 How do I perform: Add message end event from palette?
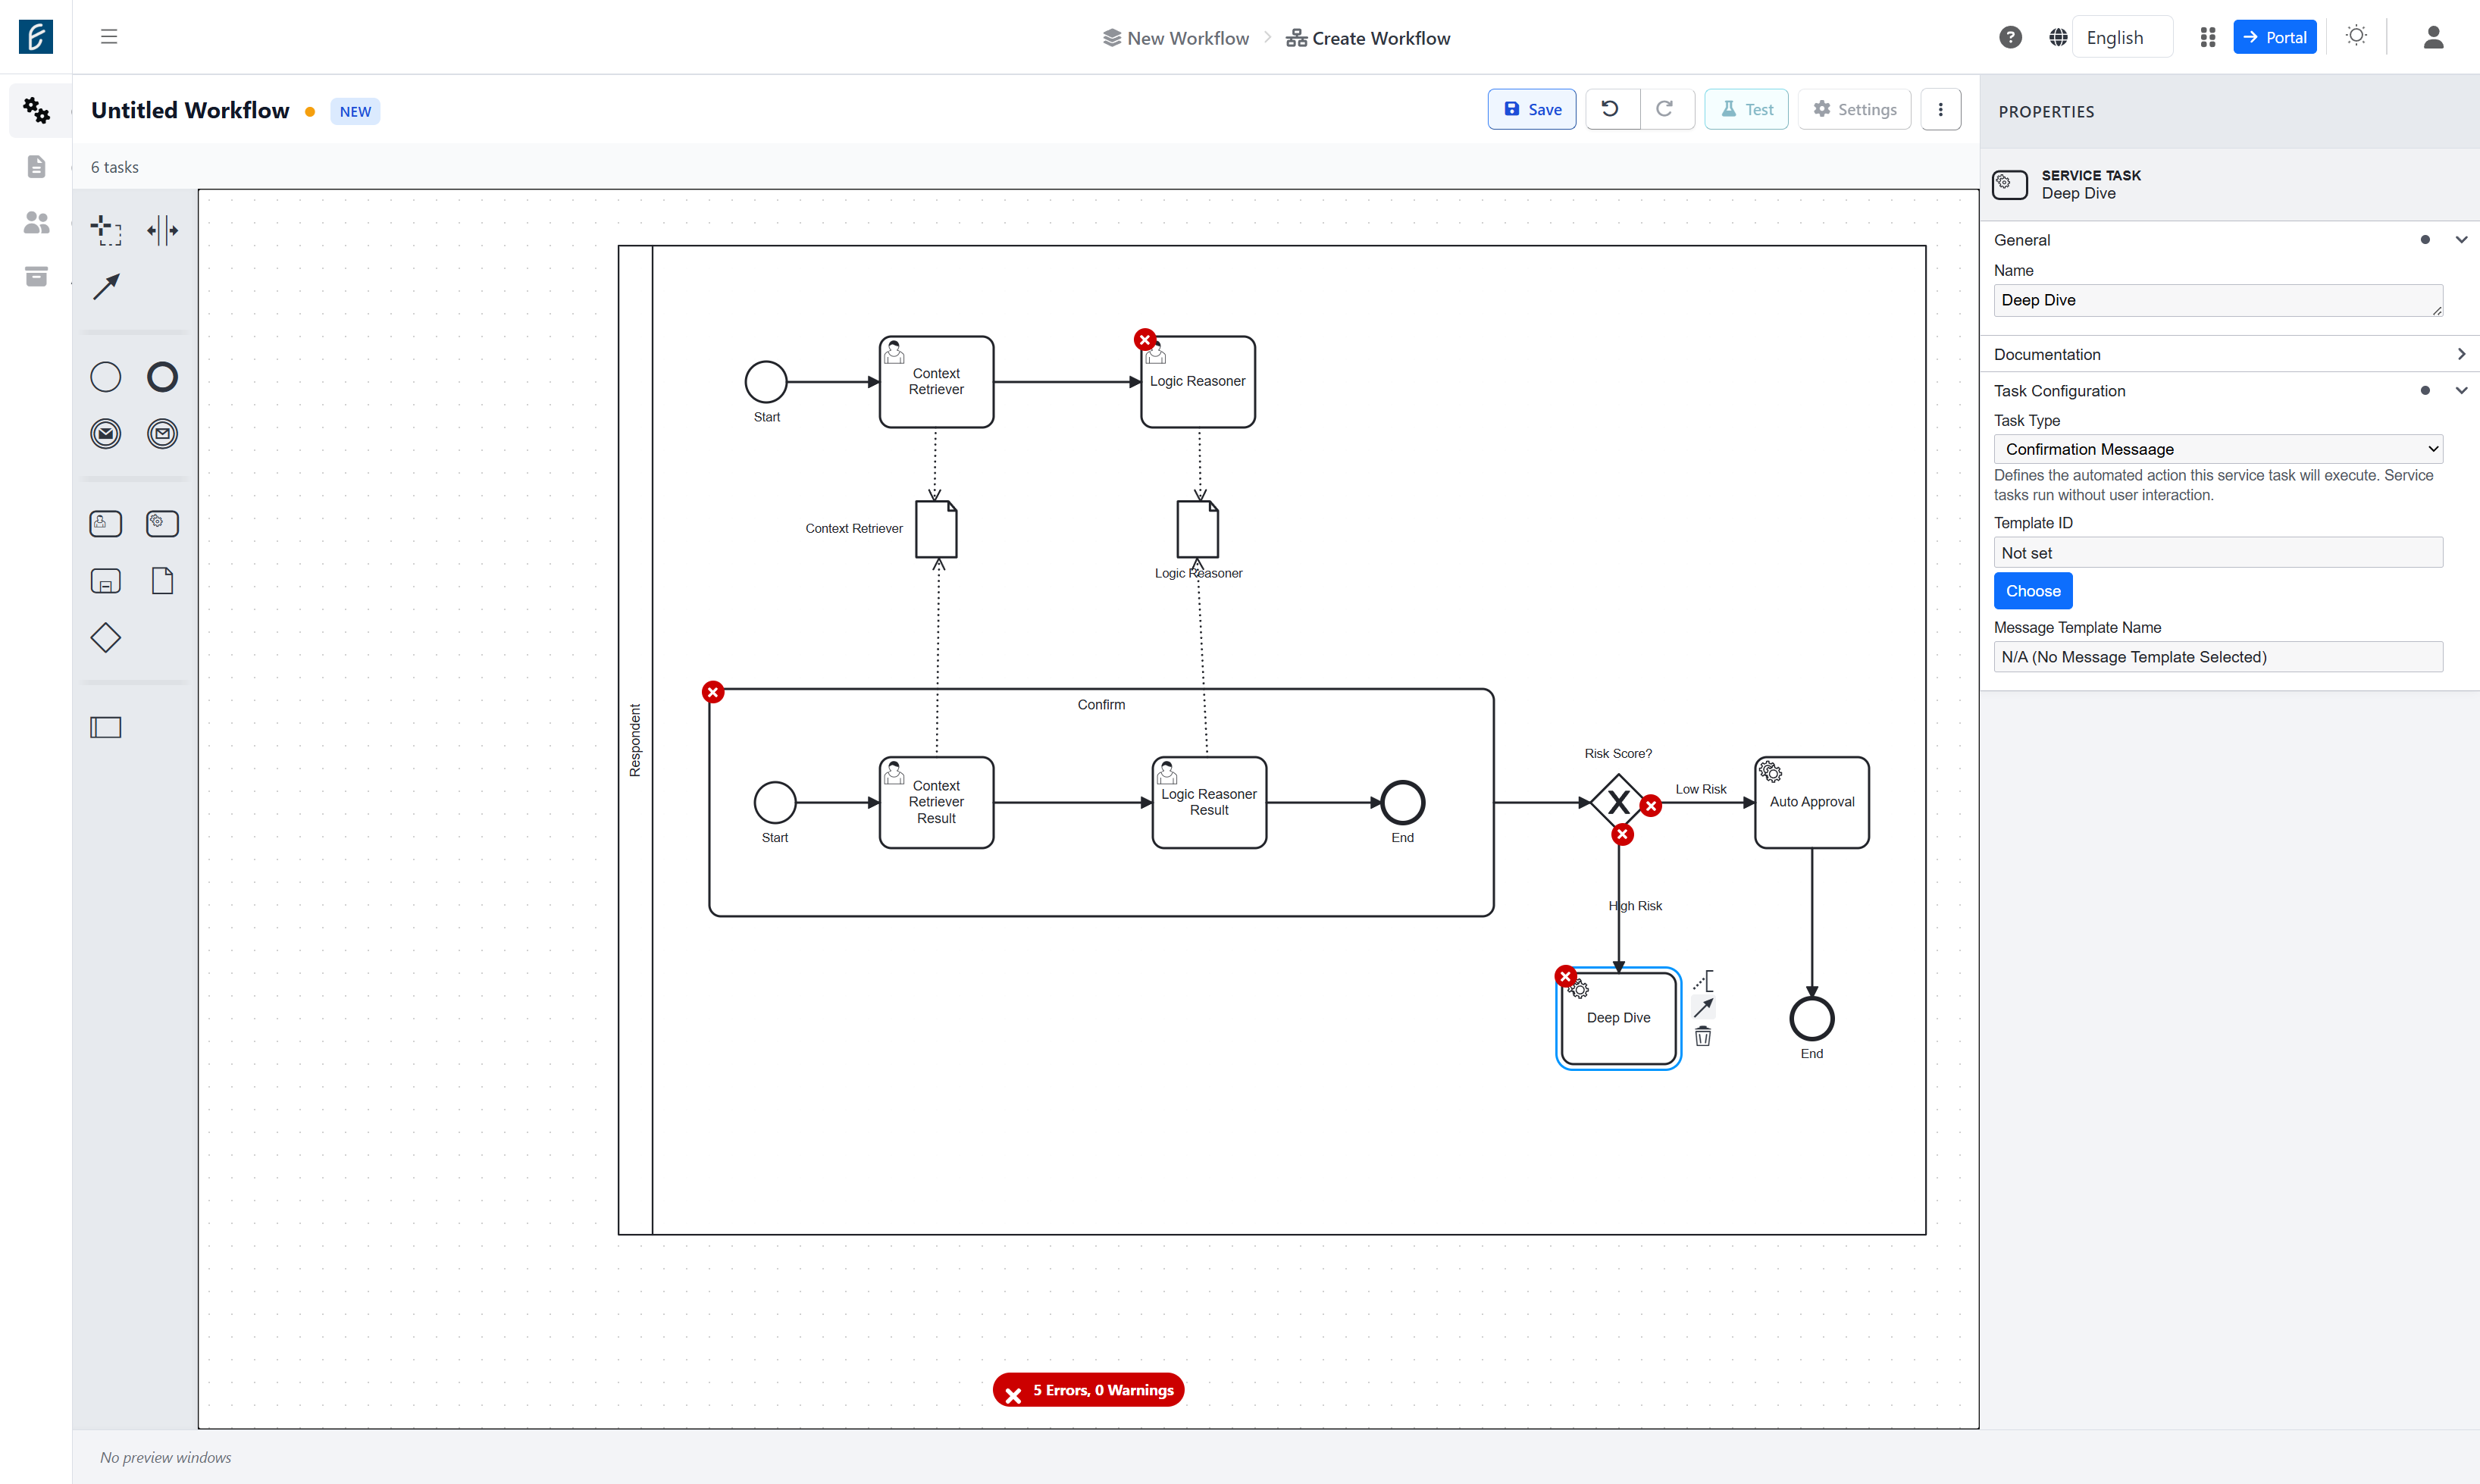[x=162, y=434]
